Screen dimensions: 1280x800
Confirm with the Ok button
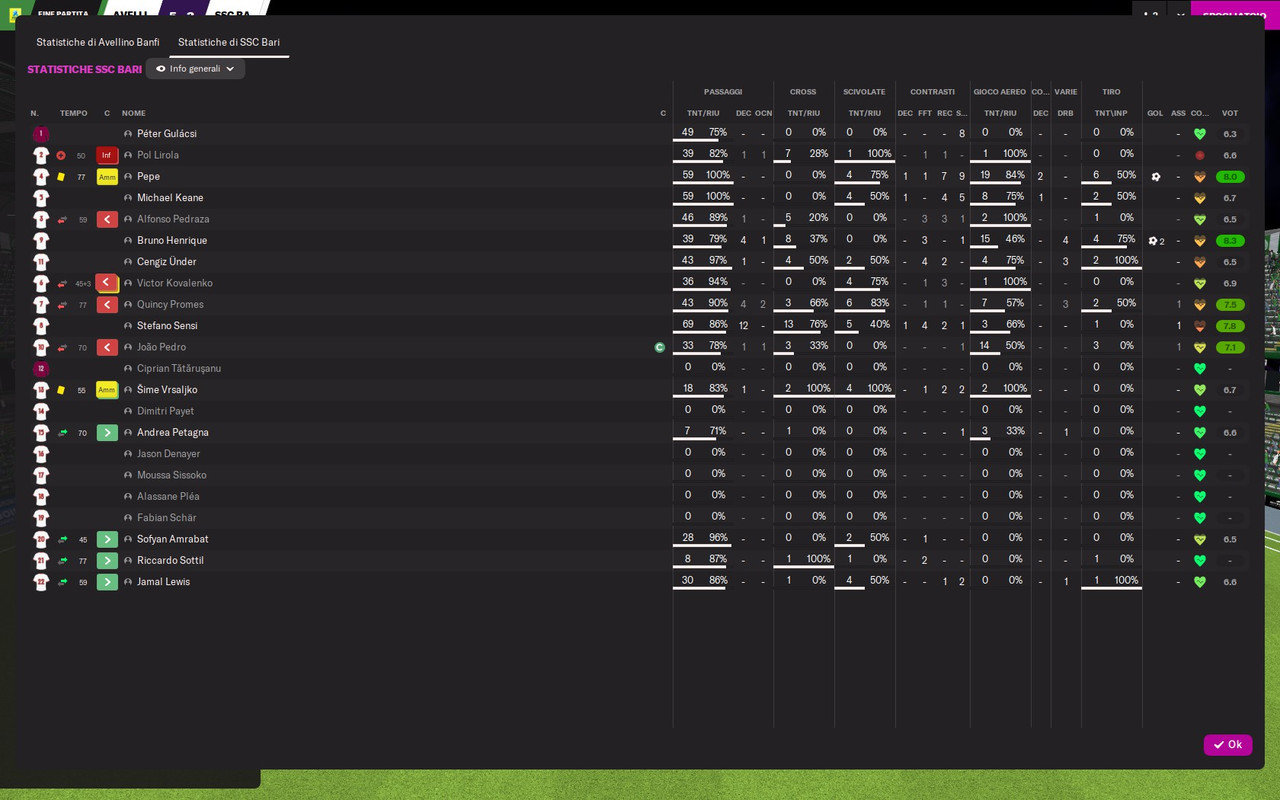coord(1228,745)
